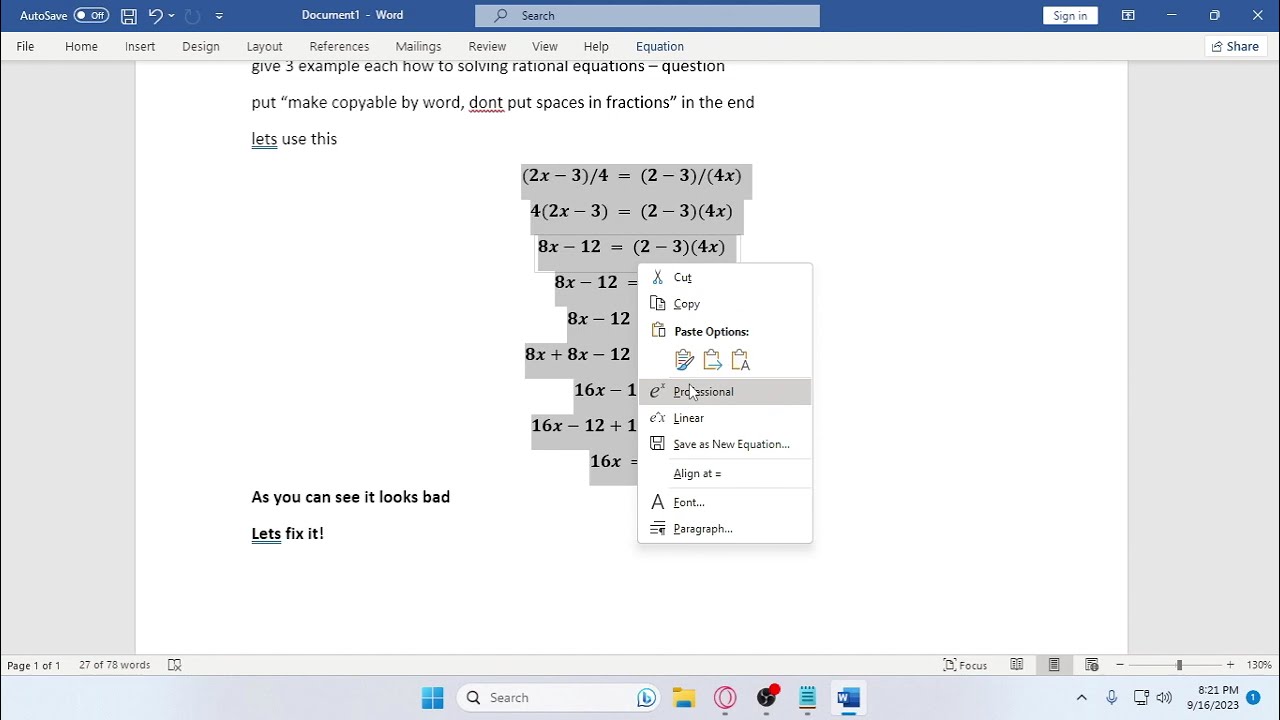
Task: Click the title bar Search box
Action: pyautogui.click(x=647, y=15)
